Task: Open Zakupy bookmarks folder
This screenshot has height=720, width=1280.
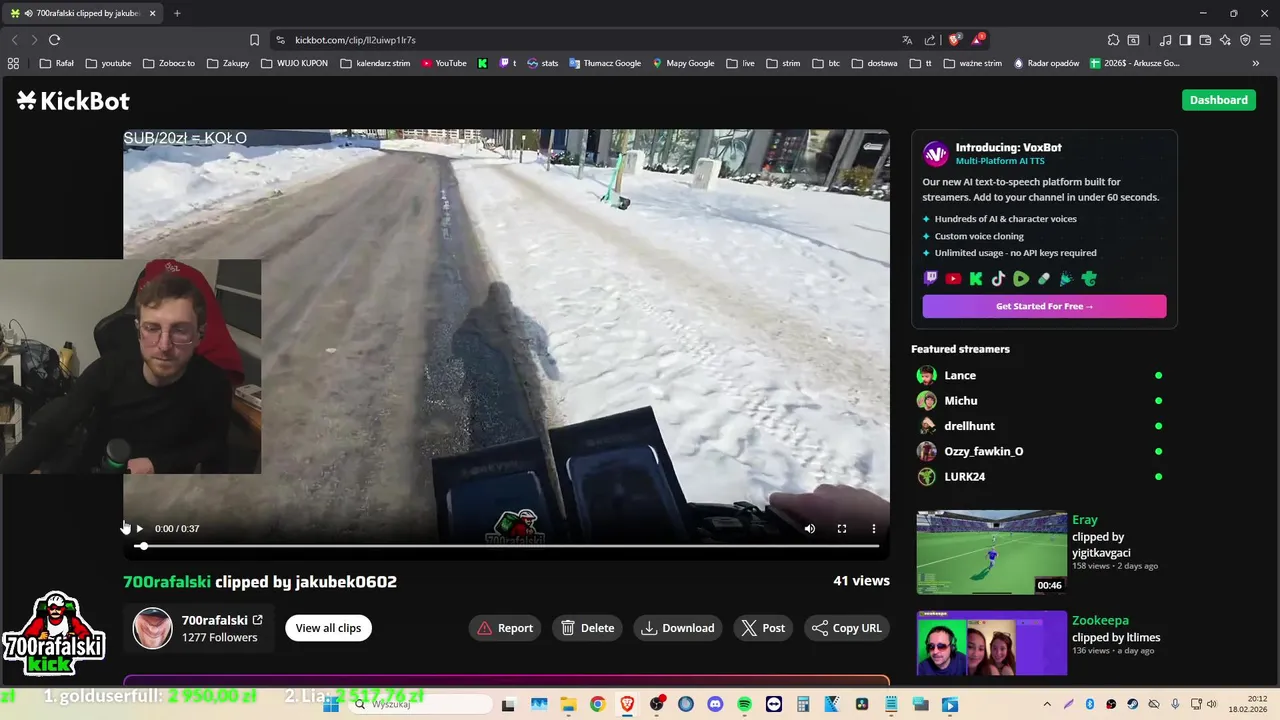Action: point(228,63)
